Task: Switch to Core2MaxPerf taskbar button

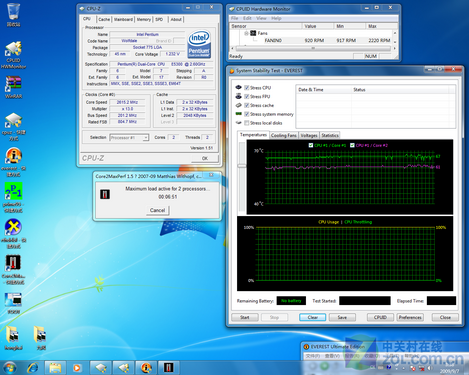Action: [x=169, y=368]
